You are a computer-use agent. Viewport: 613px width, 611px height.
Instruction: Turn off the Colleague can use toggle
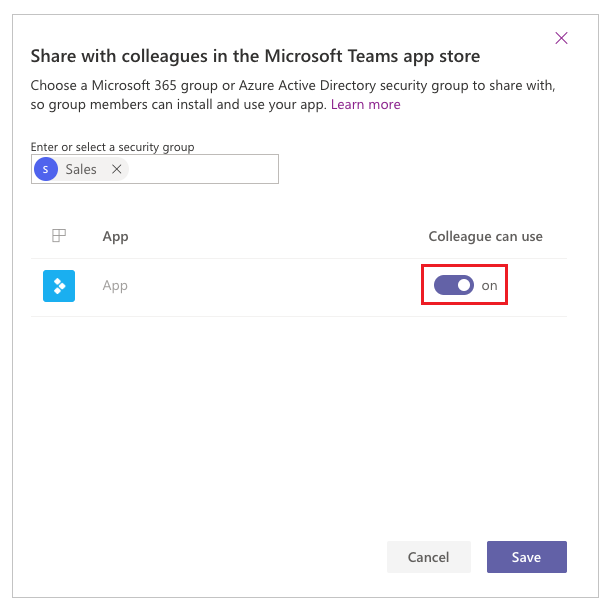[453, 285]
